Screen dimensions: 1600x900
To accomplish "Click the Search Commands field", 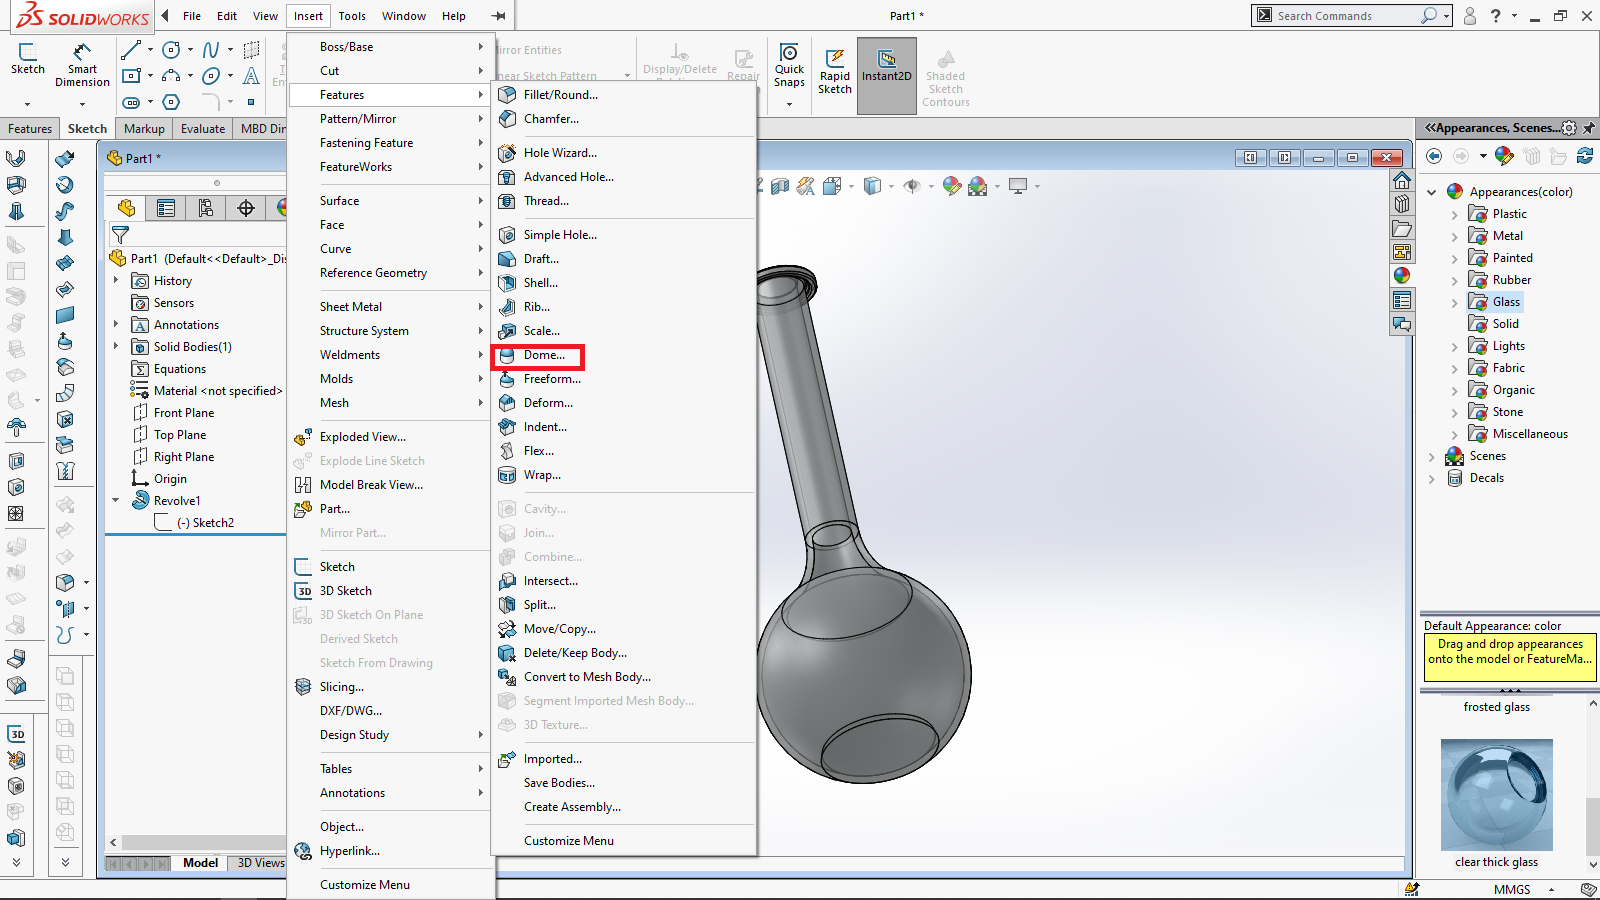I will [x=1345, y=16].
